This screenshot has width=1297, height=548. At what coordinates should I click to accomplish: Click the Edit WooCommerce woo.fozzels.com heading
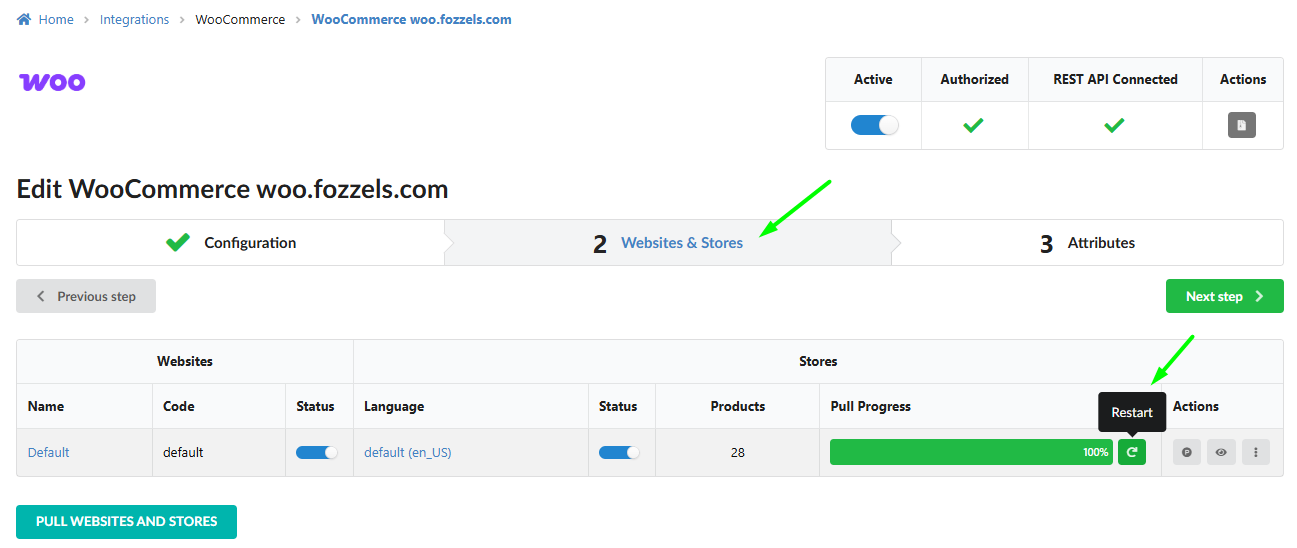(232, 189)
